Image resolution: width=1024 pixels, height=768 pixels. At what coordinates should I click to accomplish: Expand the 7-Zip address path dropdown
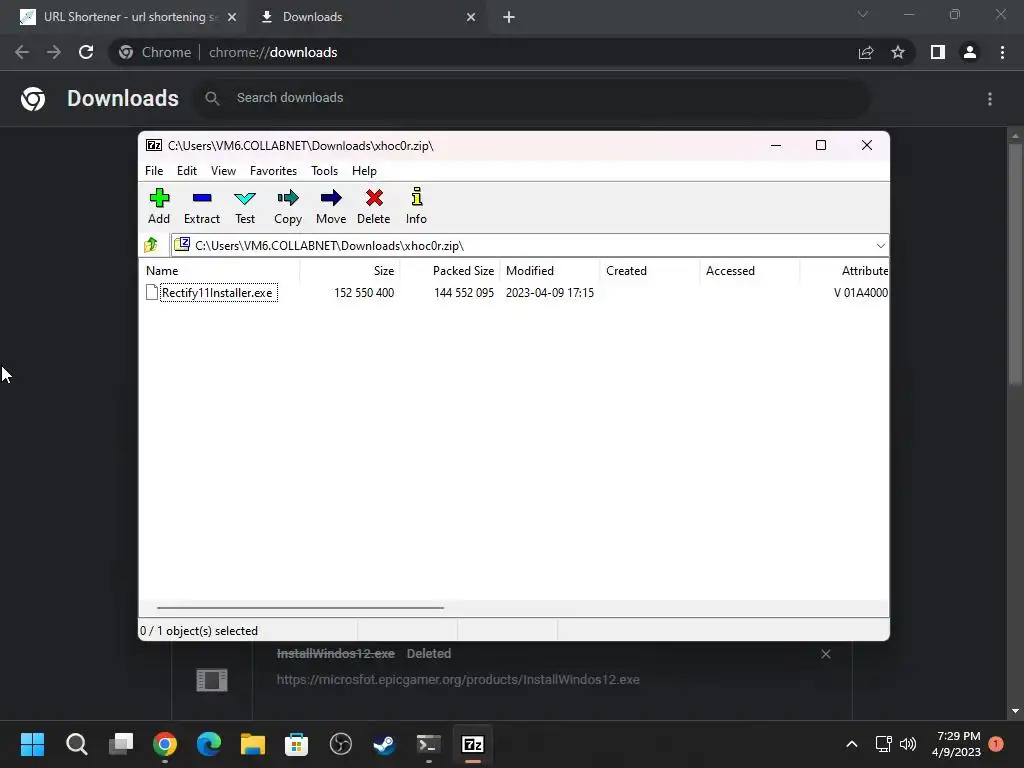click(880, 246)
